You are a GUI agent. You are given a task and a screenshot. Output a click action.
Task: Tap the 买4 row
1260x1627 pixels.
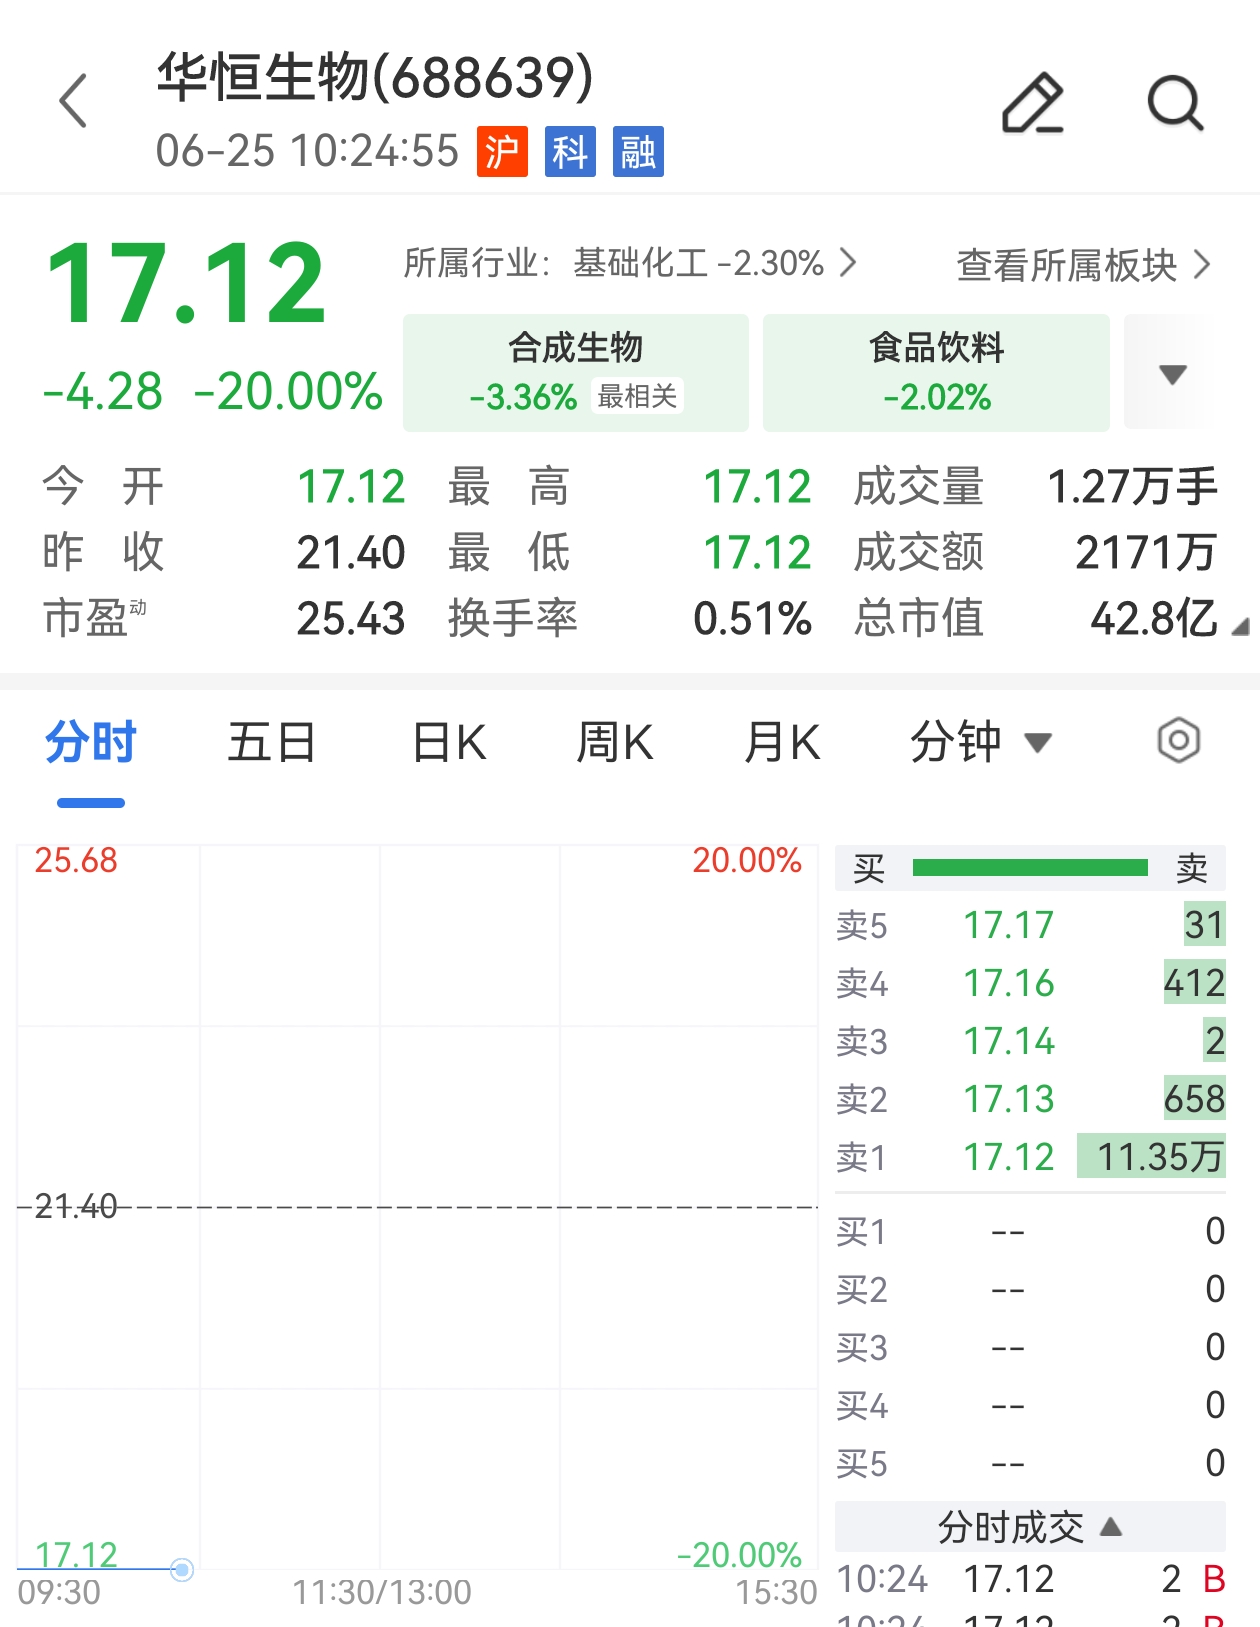pyautogui.click(x=1030, y=1405)
